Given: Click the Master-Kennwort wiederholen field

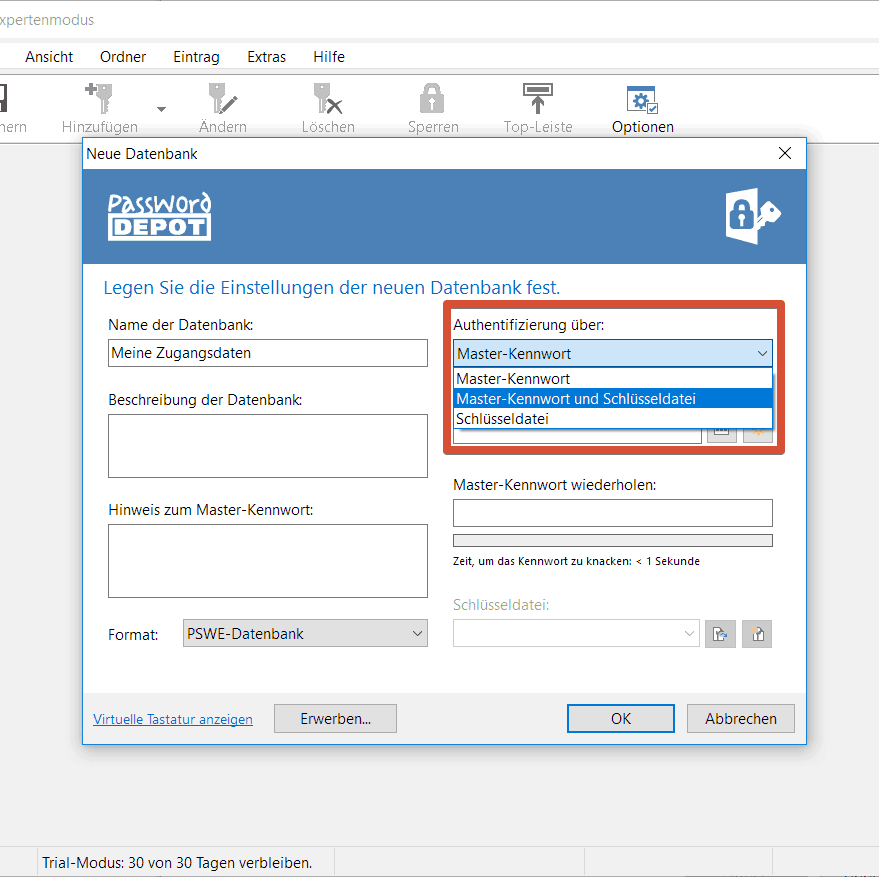Looking at the screenshot, I should [613, 512].
